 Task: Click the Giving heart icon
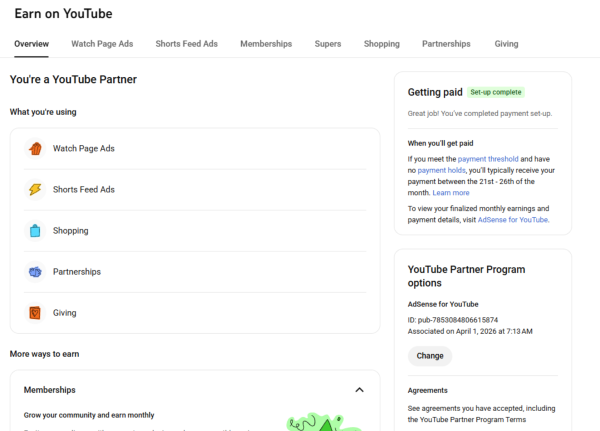coord(35,313)
